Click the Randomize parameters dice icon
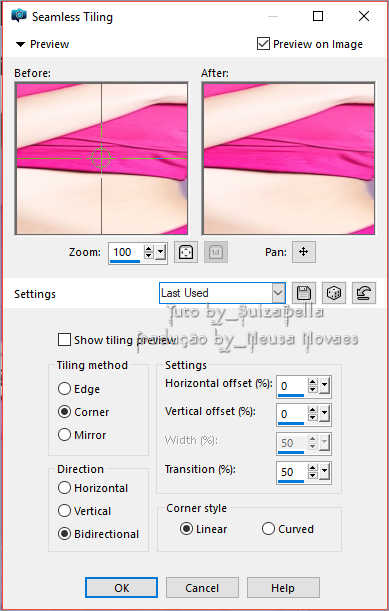389x611 pixels. point(334,293)
